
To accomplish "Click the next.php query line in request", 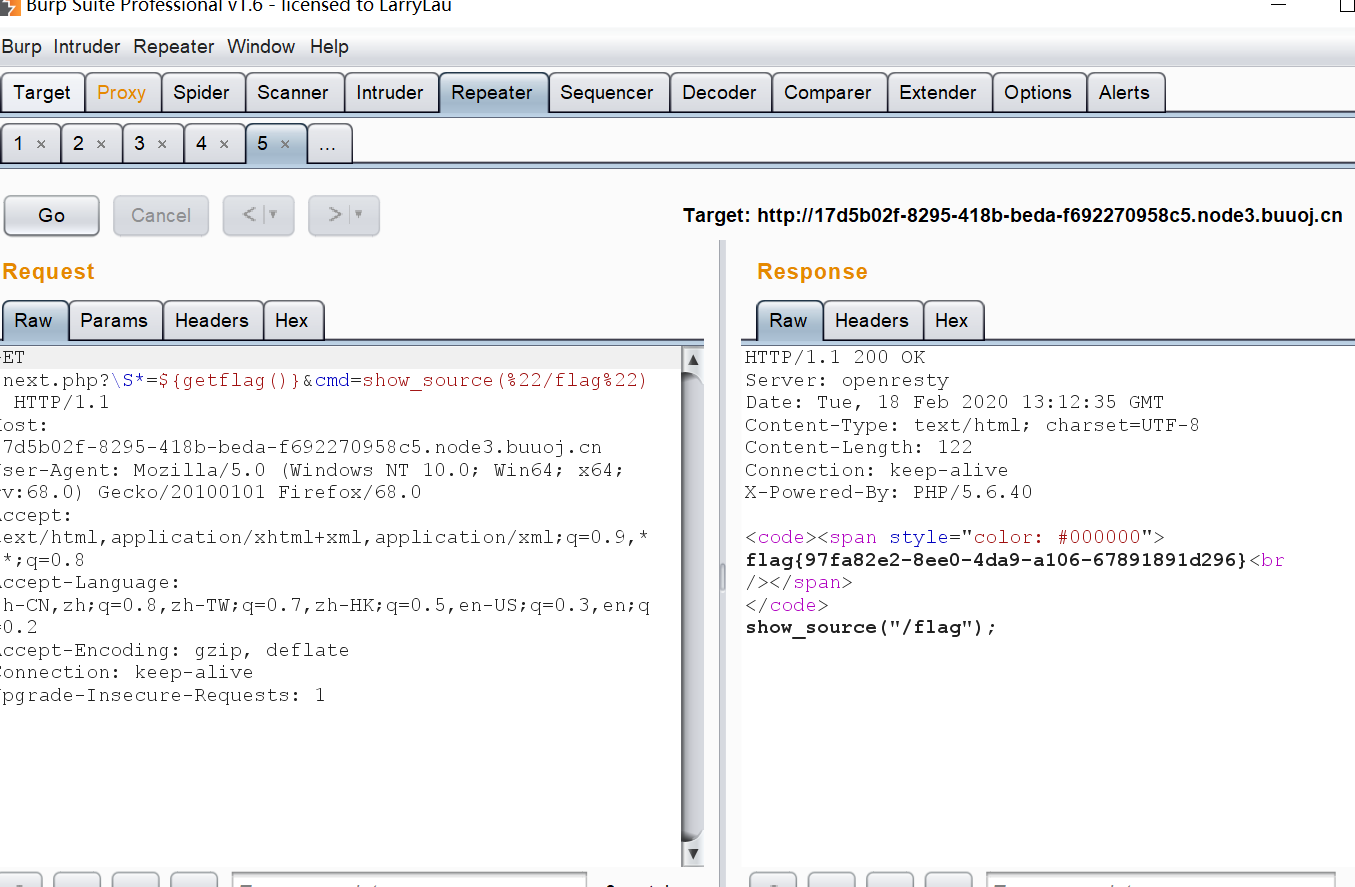I will point(326,381).
